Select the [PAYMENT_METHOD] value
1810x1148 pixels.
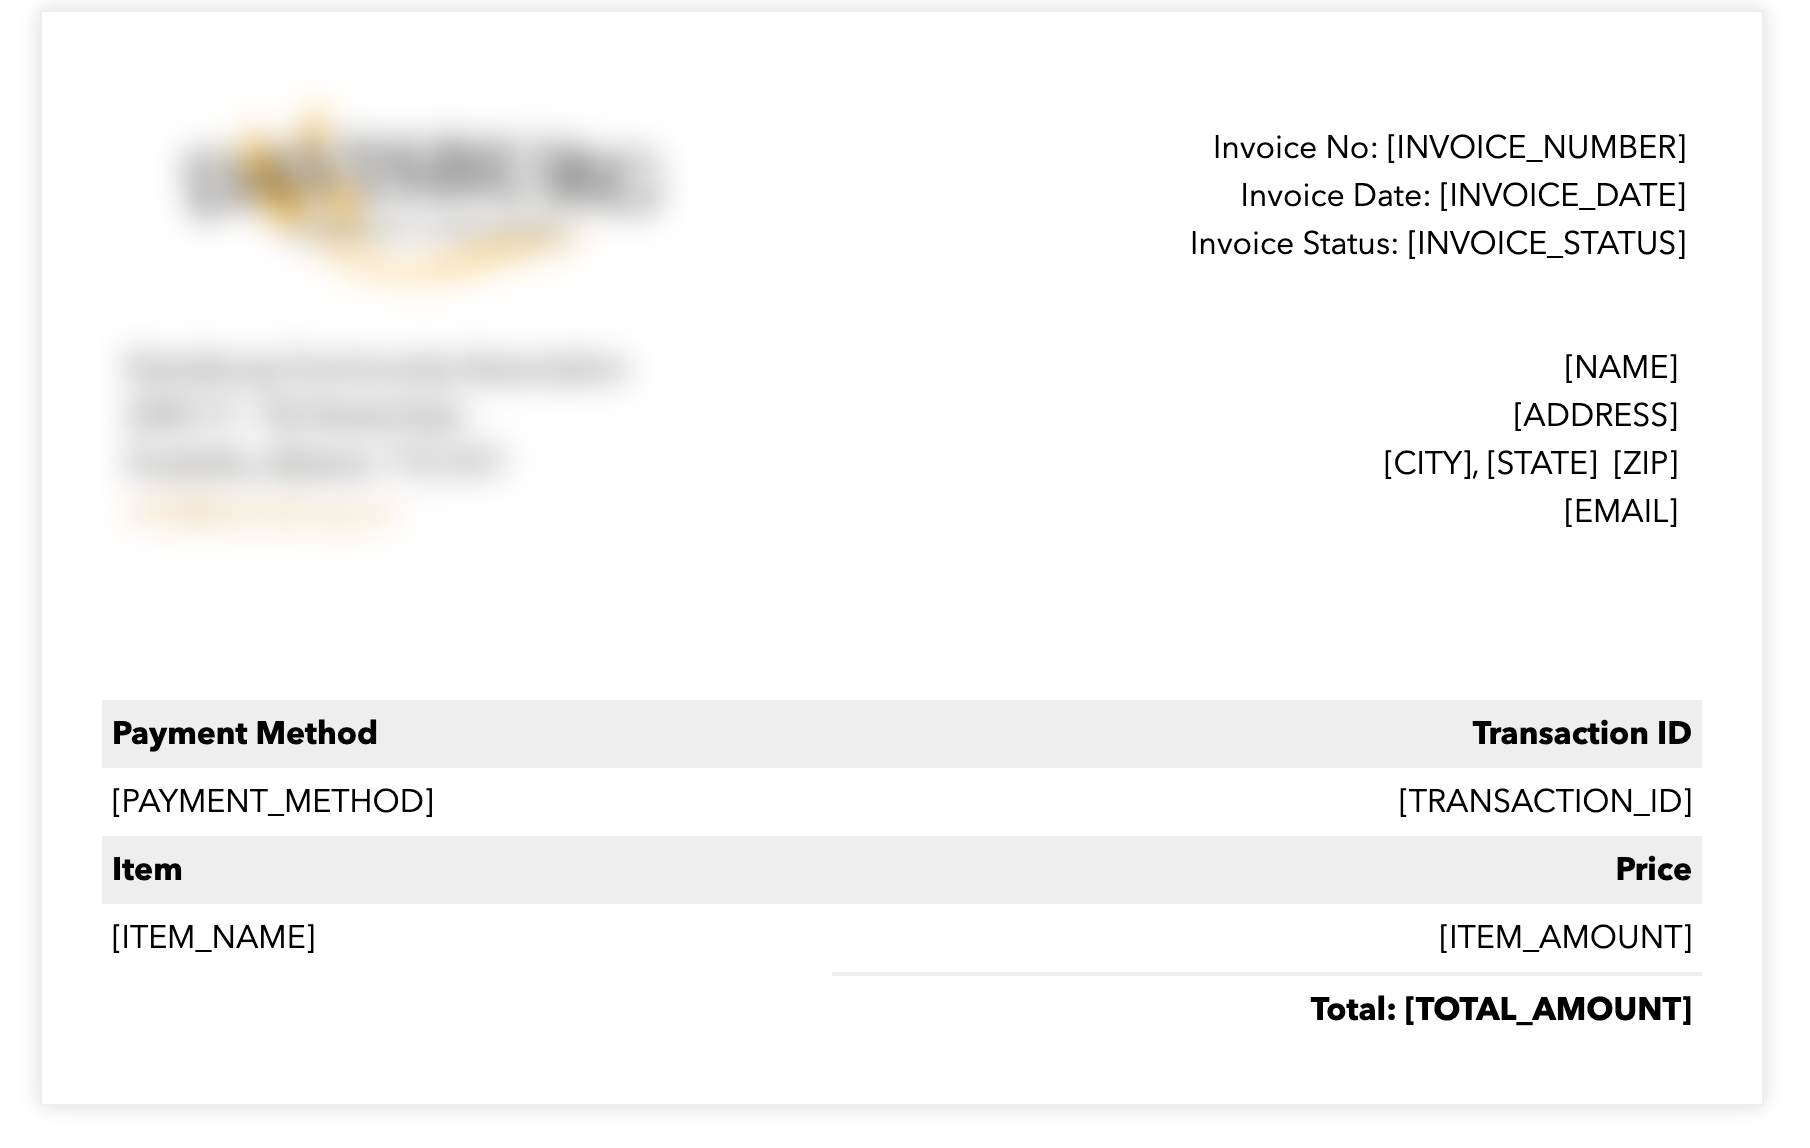[272, 802]
